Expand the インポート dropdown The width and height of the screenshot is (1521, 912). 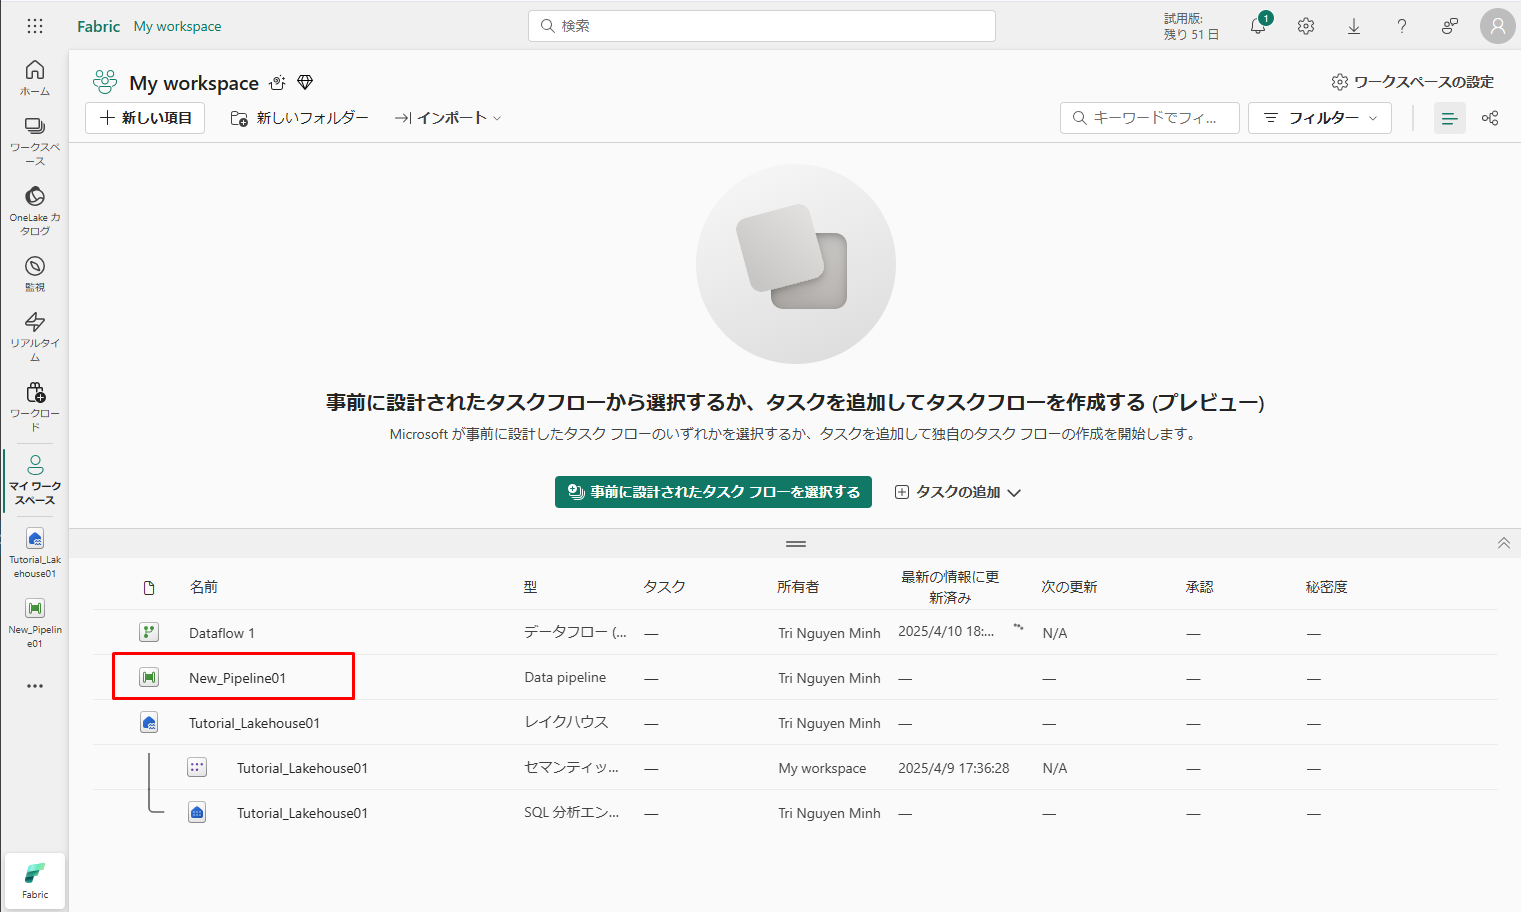pyautogui.click(x=448, y=118)
